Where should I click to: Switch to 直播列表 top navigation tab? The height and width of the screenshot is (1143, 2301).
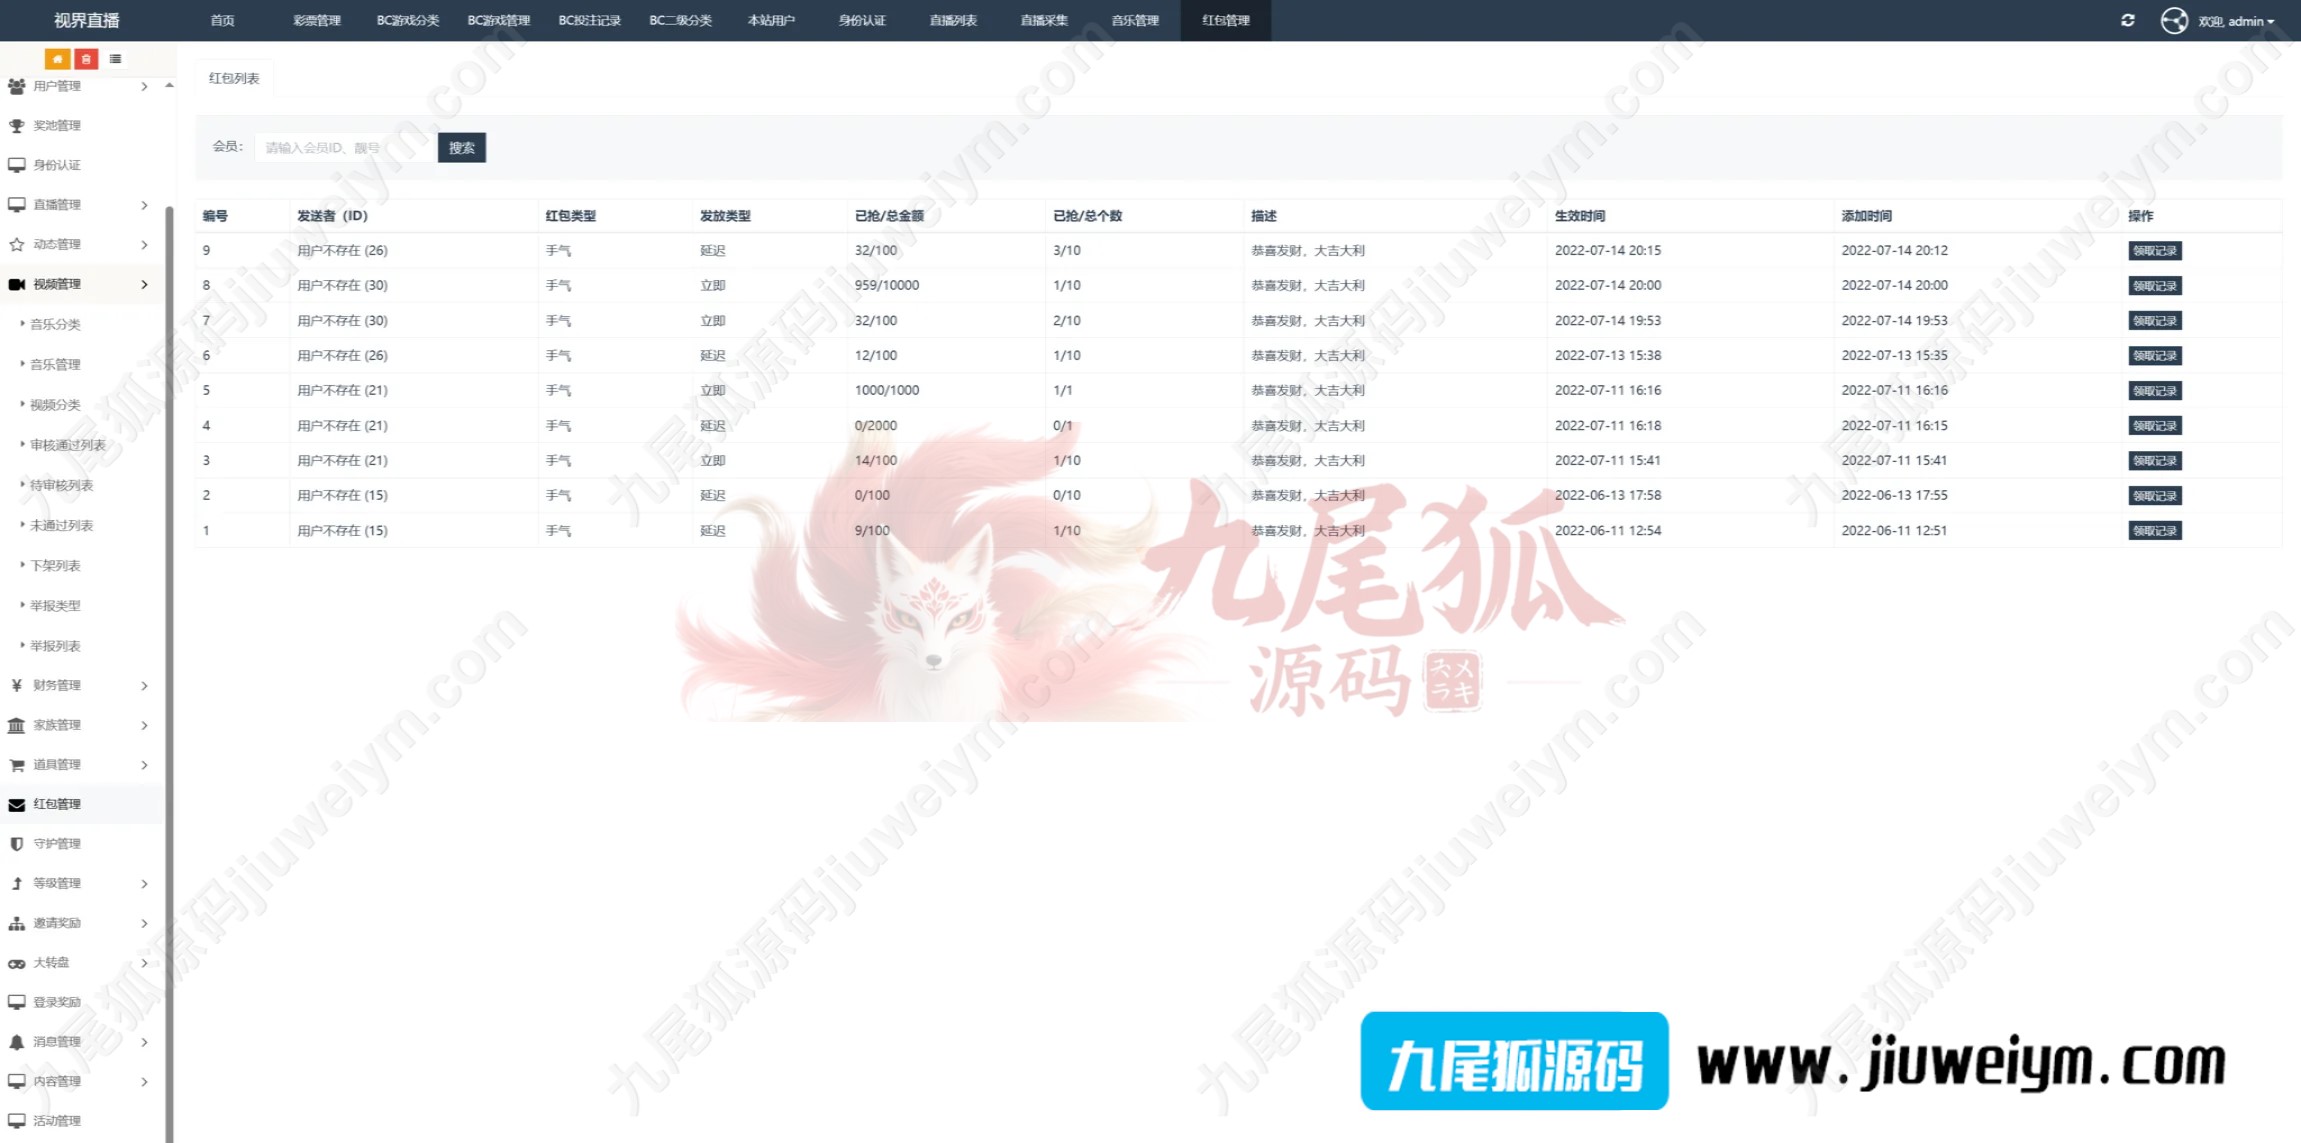click(x=952, y=20)
